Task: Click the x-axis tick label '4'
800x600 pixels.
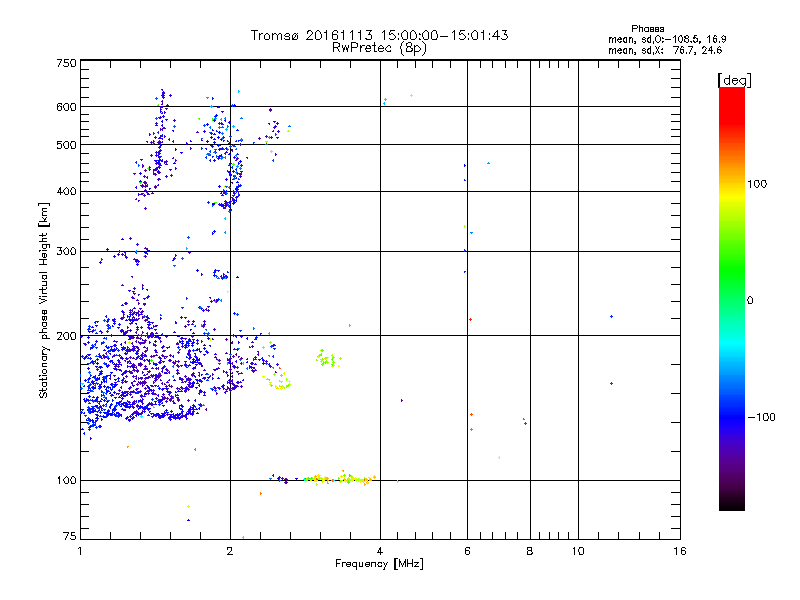Action: [x=380, y=551]
